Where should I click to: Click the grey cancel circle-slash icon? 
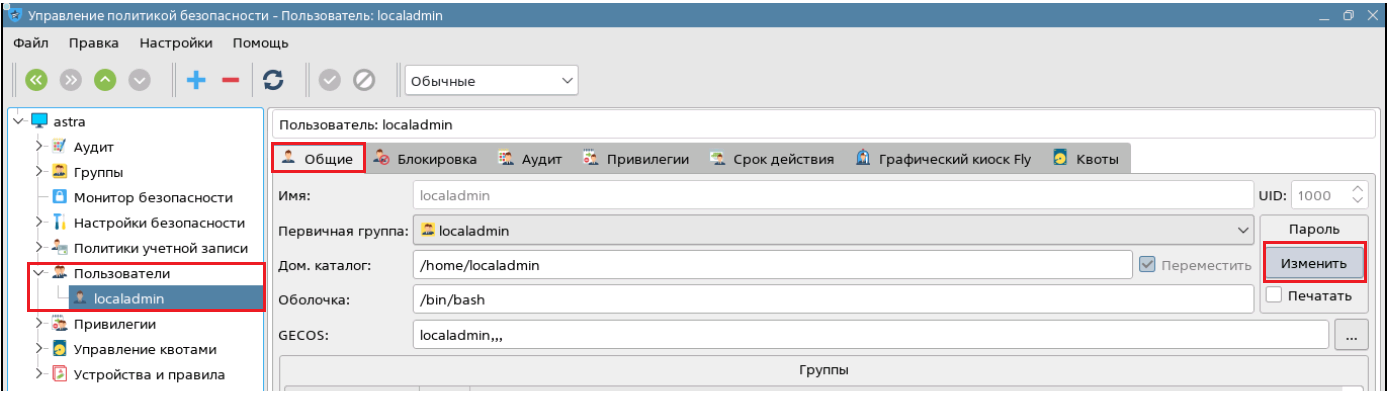coord(364,81)
